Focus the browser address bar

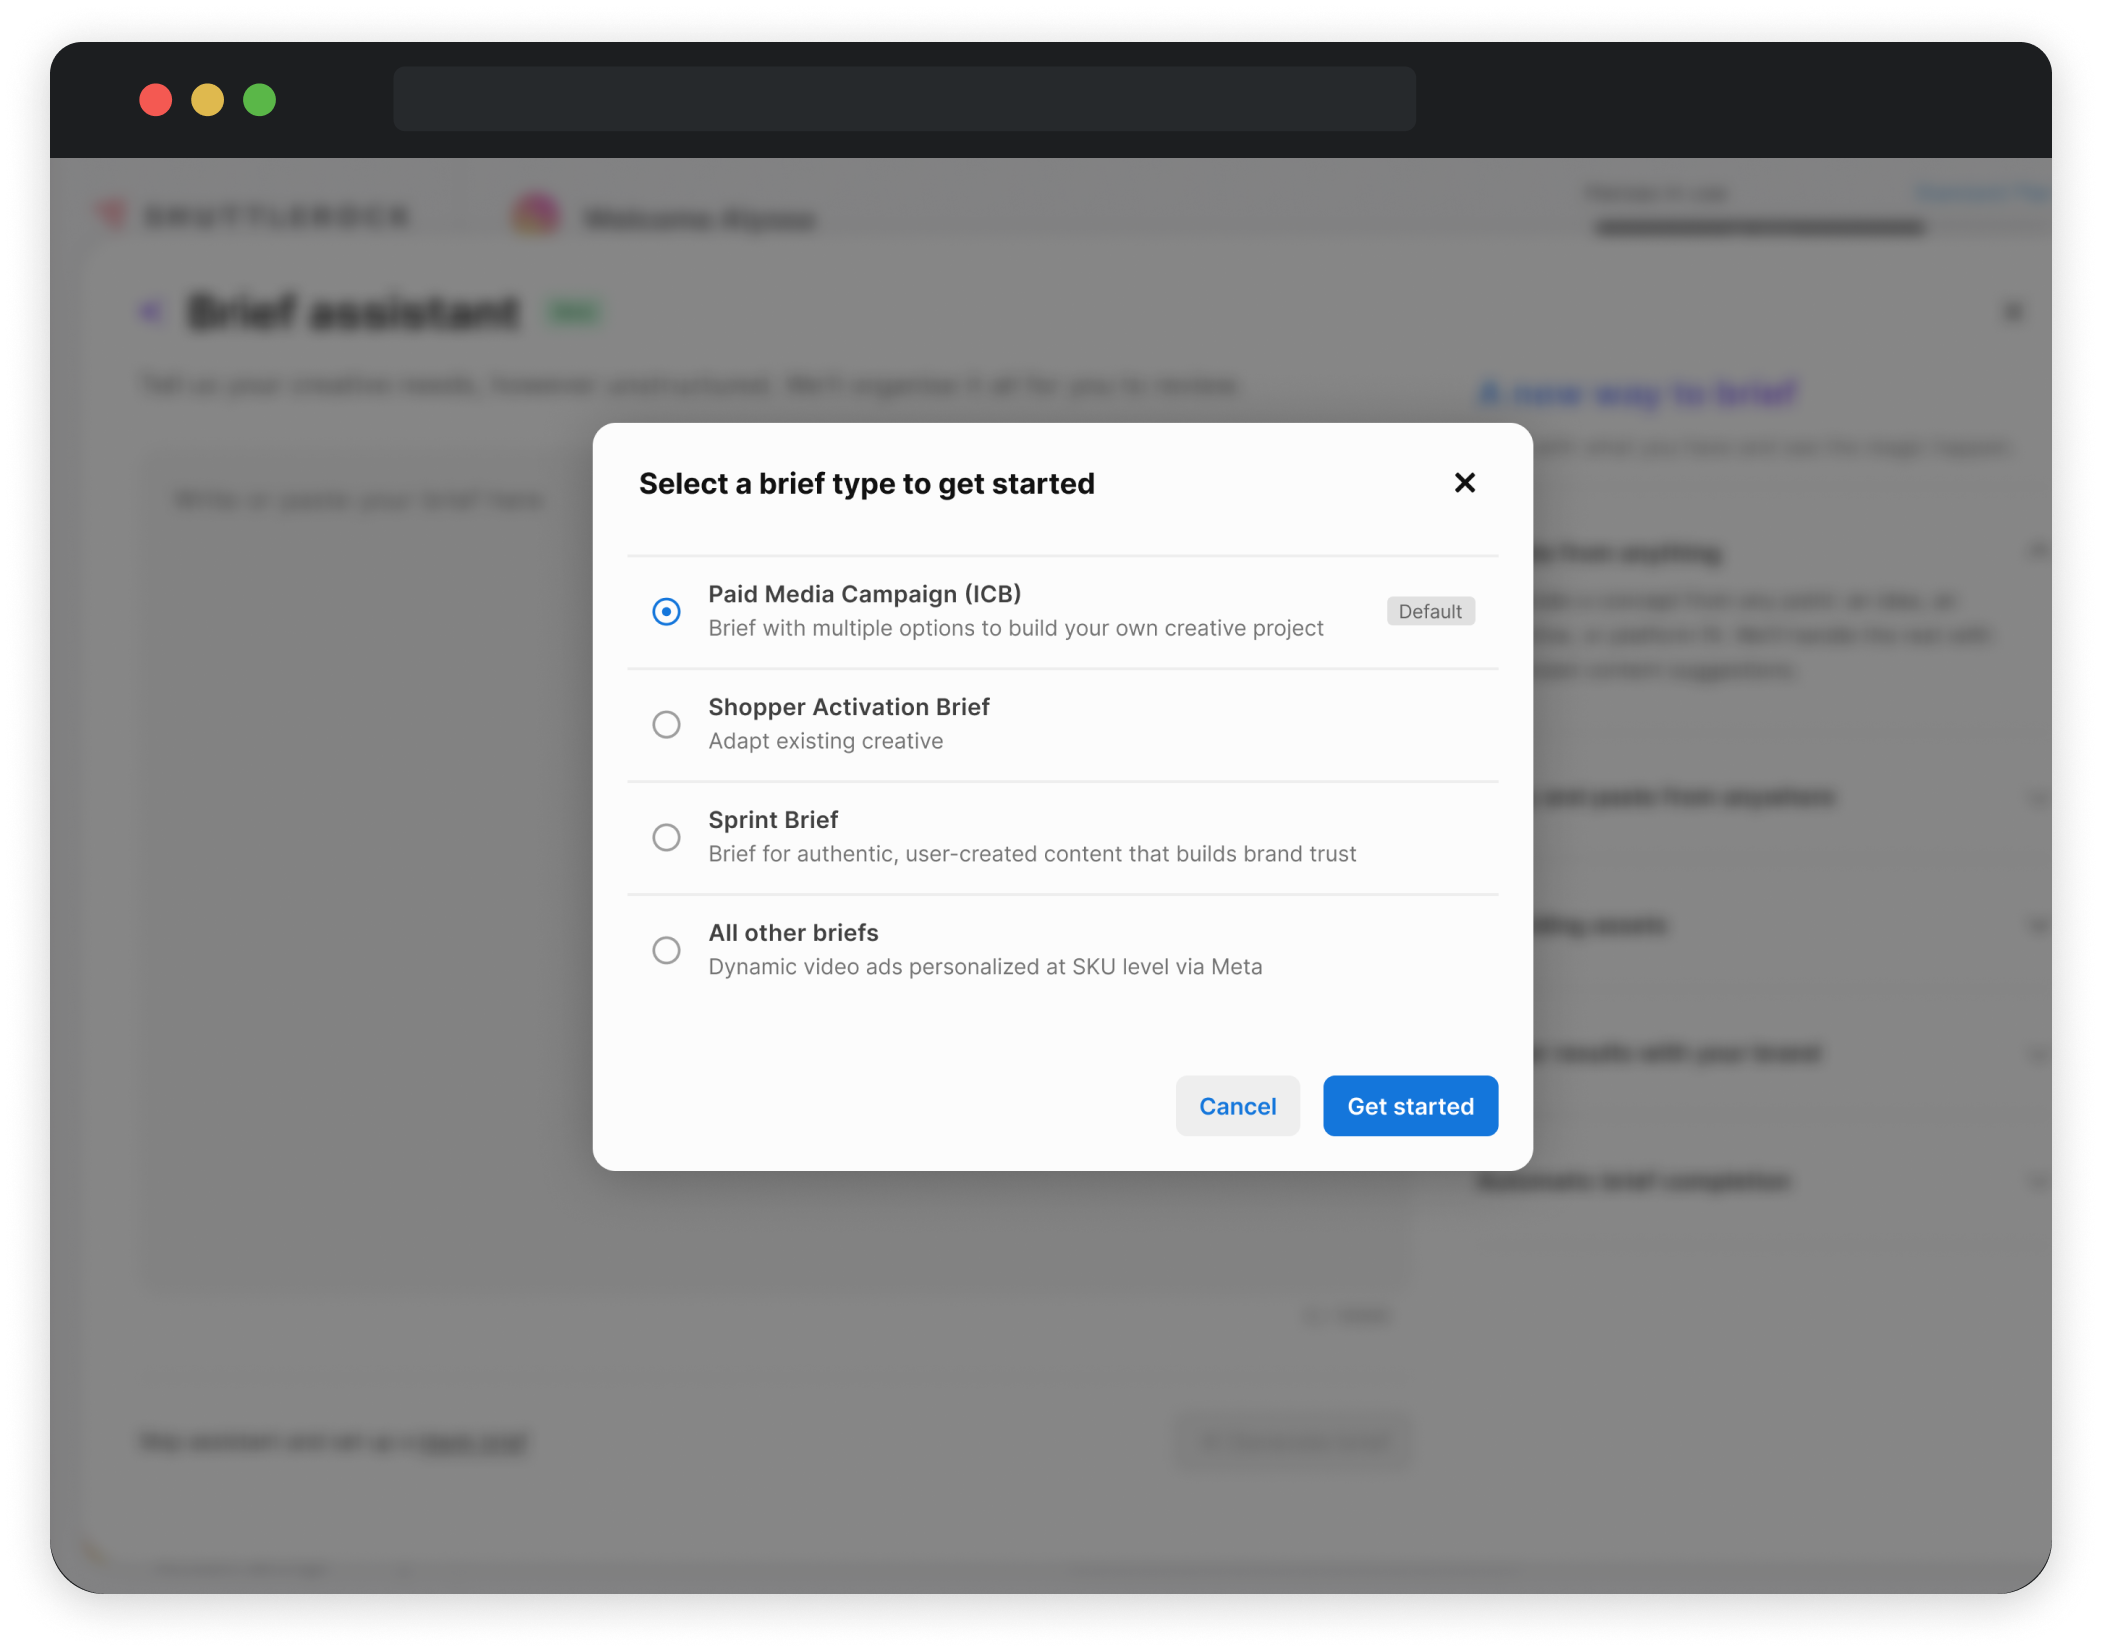[903, 99]
